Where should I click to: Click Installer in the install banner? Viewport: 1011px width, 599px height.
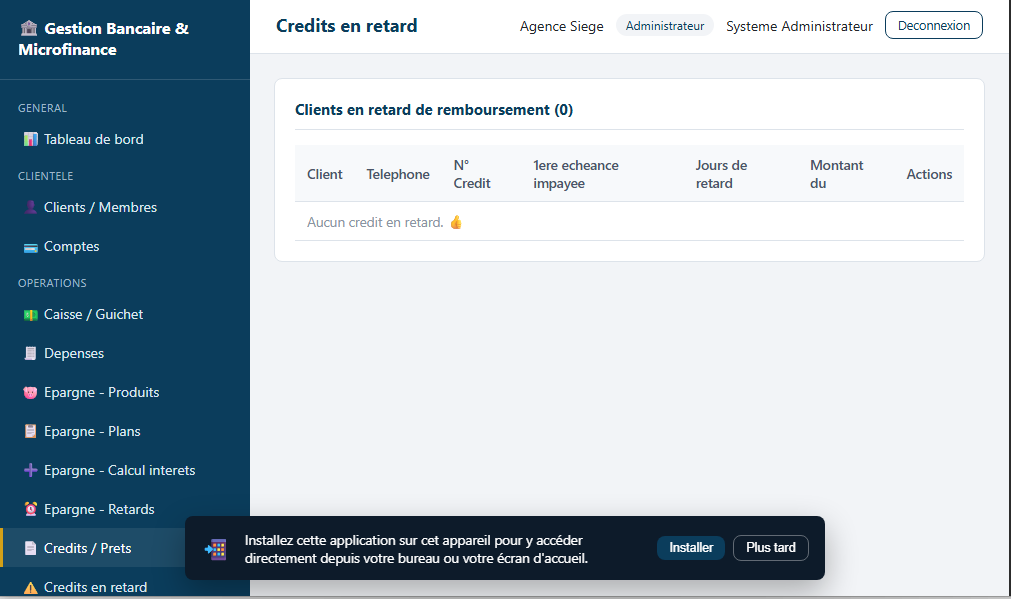point(691,547)
